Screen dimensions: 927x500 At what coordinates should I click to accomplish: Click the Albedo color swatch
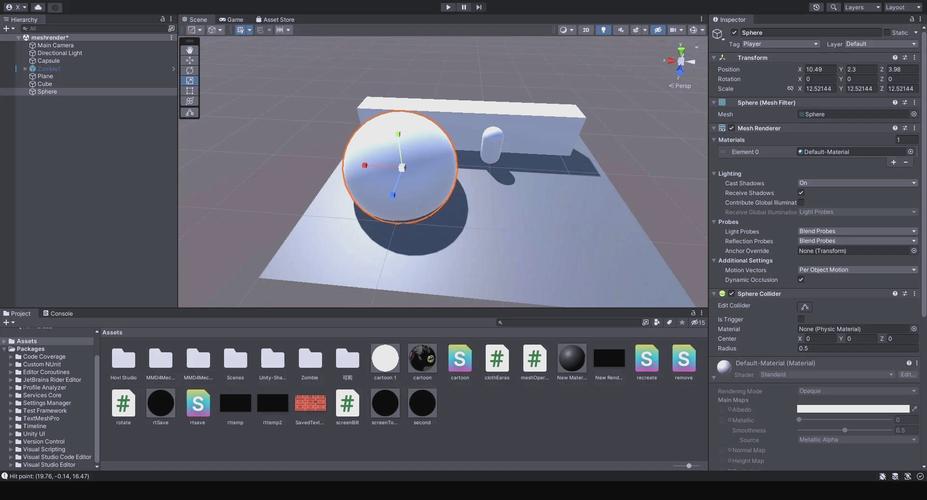coord(853,409)
